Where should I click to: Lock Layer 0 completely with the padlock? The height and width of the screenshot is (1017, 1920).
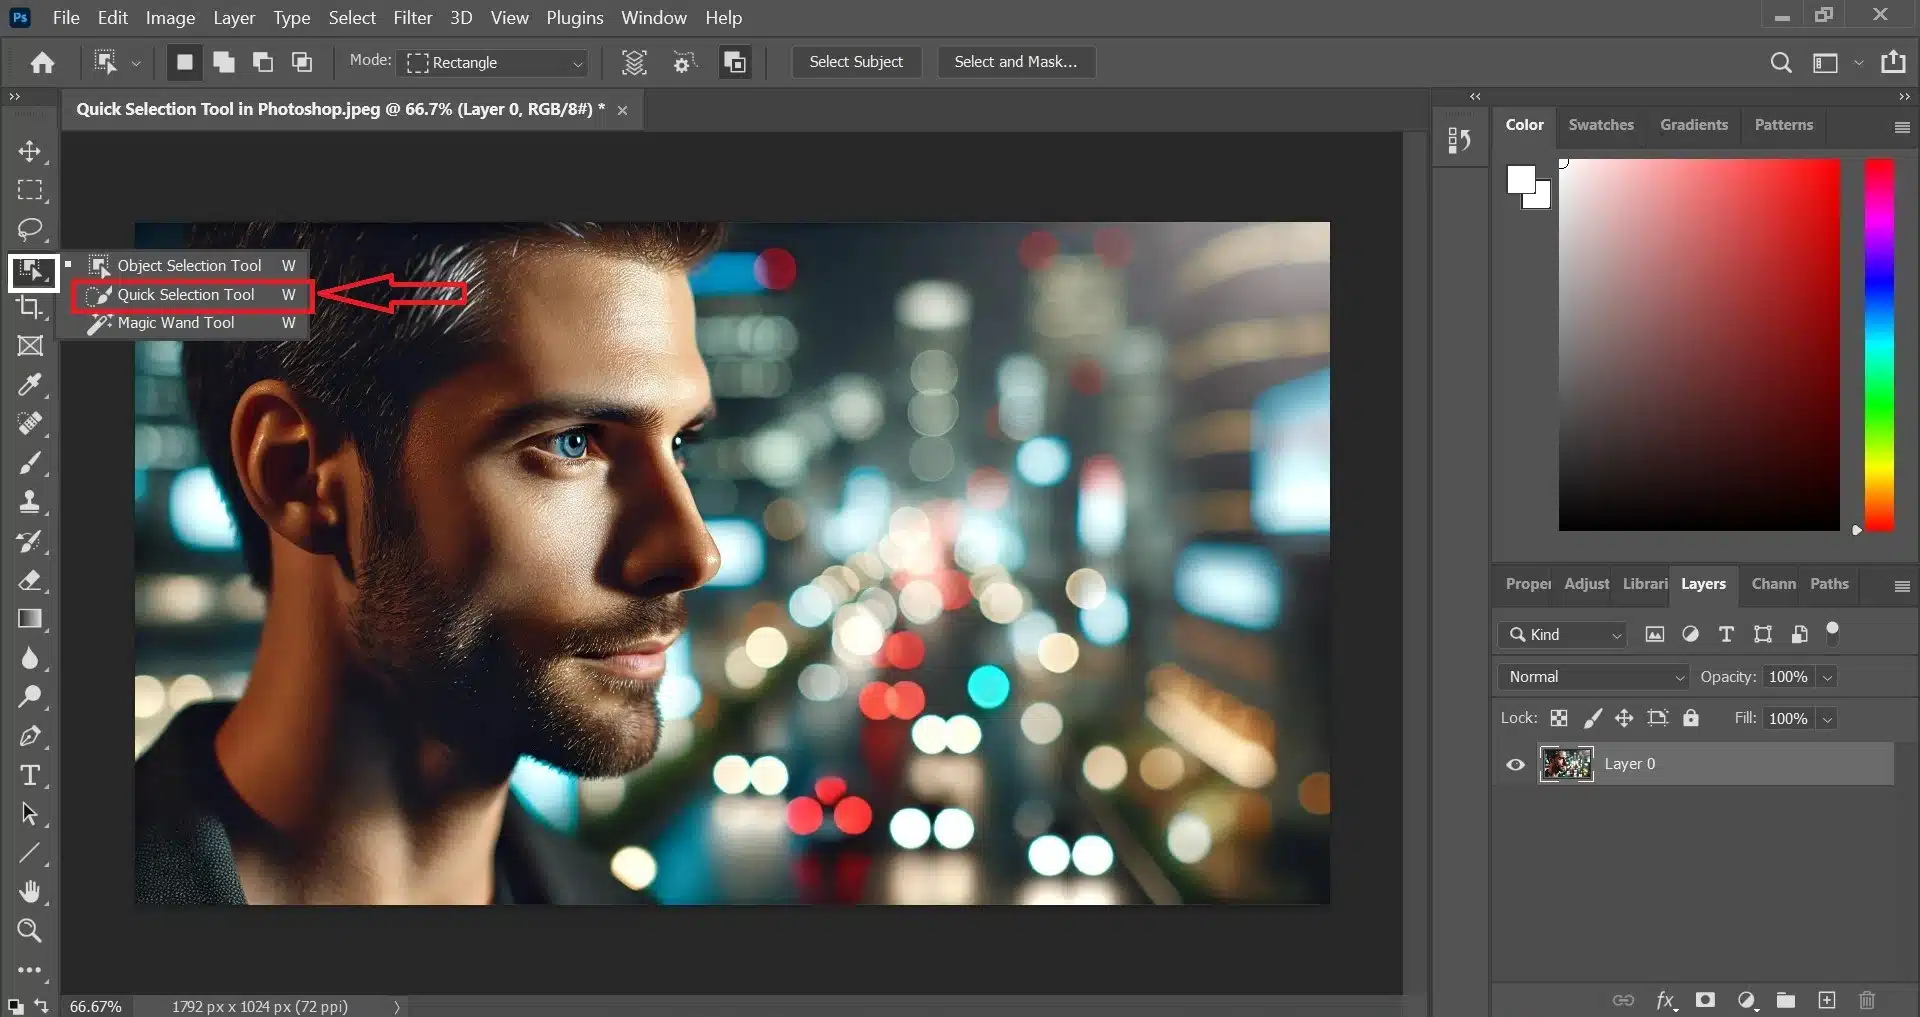point(1692,718)
